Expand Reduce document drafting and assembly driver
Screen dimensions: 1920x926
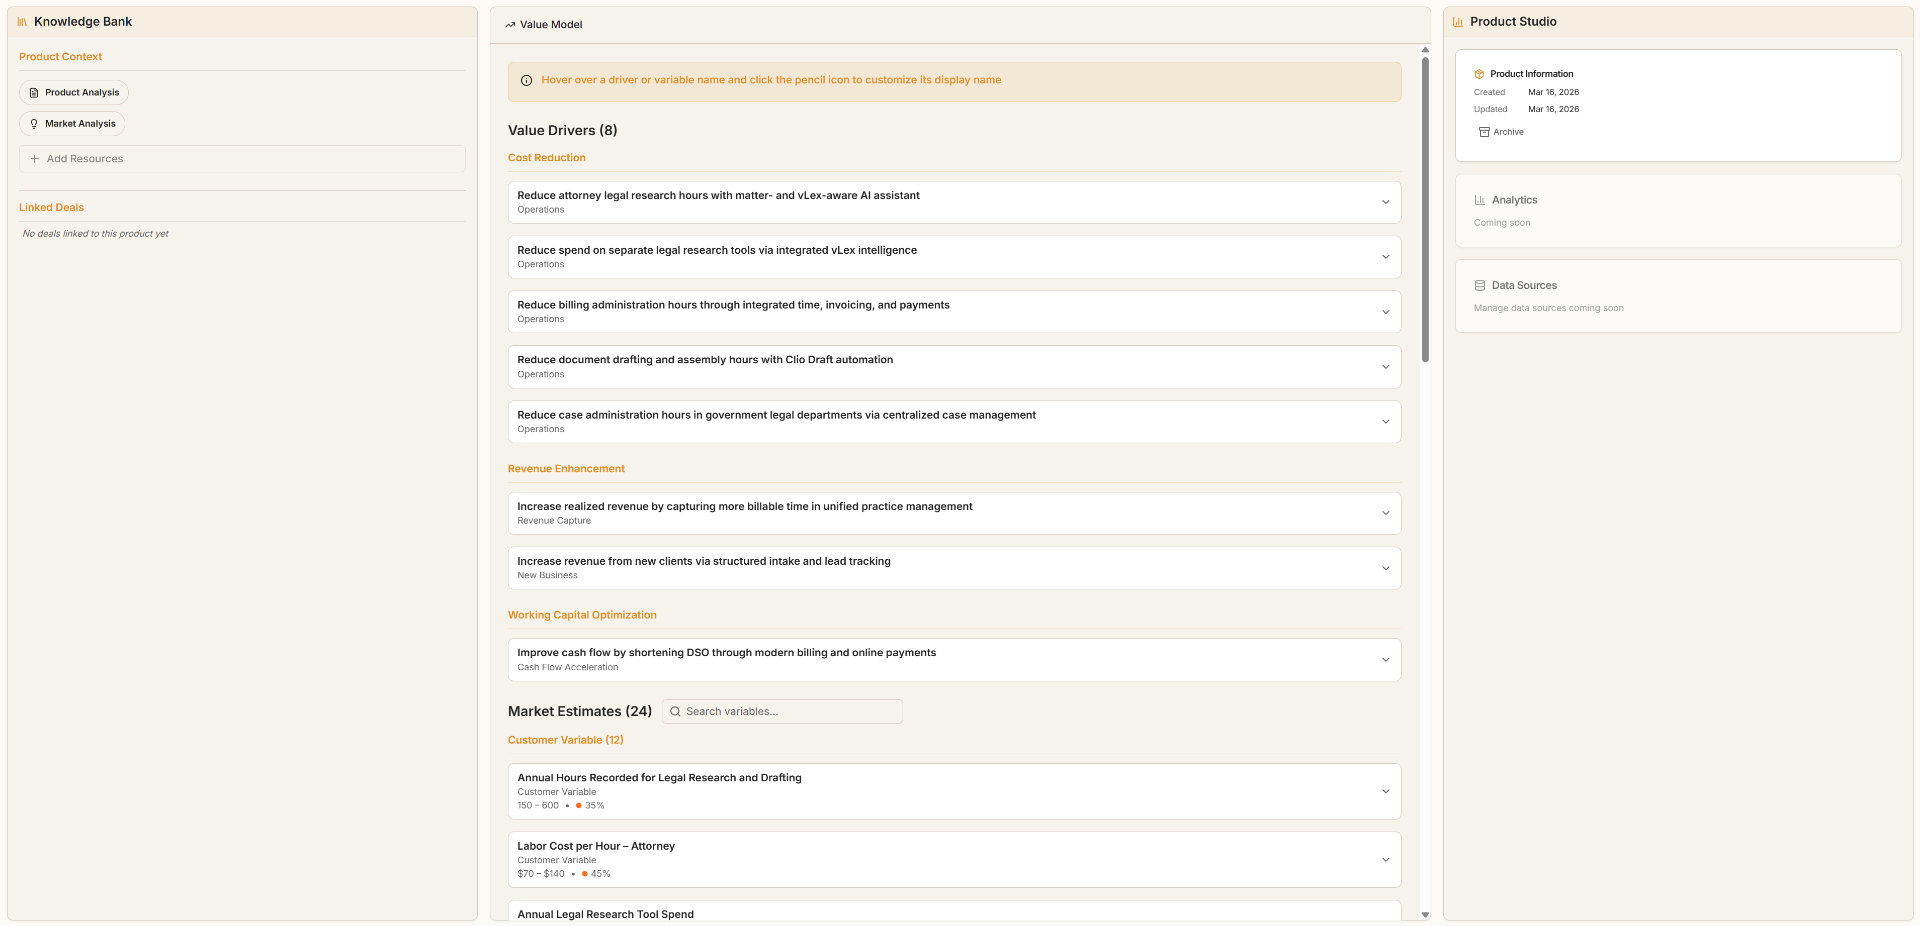[1386, 367]
